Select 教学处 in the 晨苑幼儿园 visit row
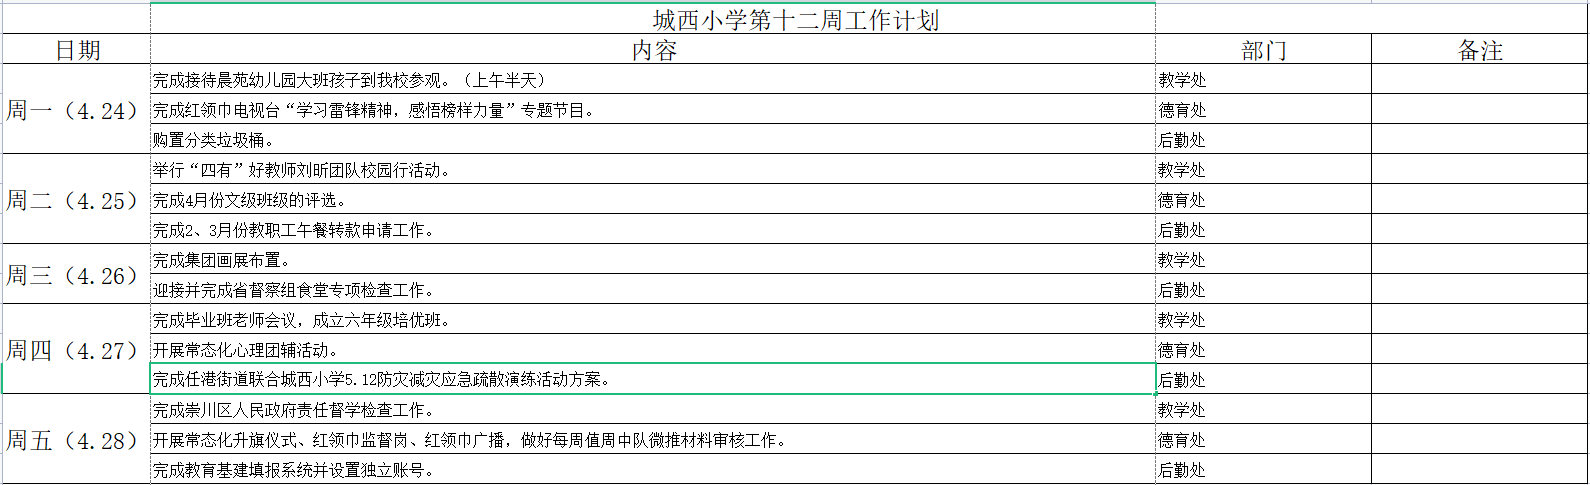This screenshot has height=485, width=1590. click(1263, 79)
